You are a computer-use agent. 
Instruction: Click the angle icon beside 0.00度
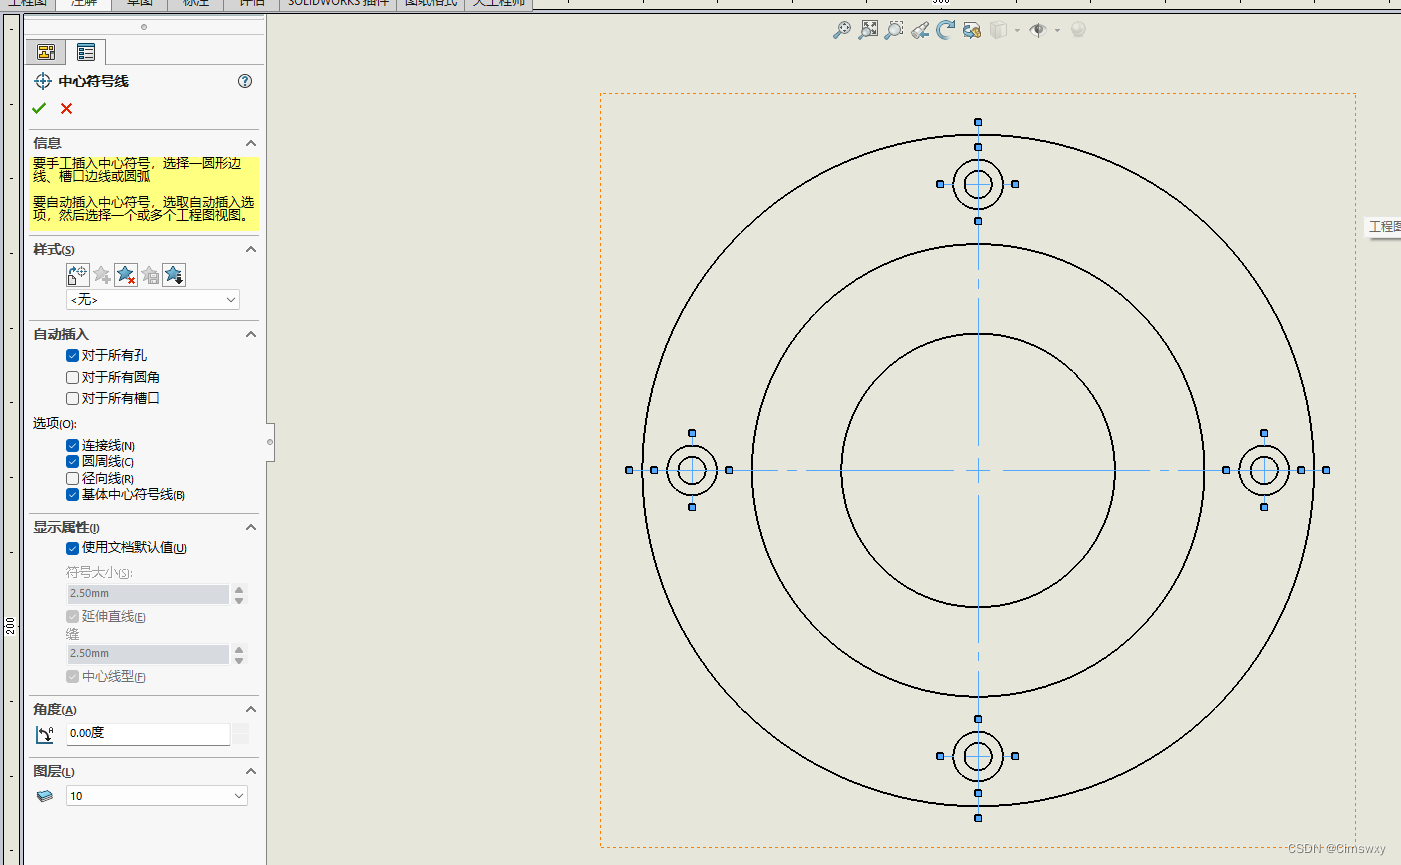[44, 734]
